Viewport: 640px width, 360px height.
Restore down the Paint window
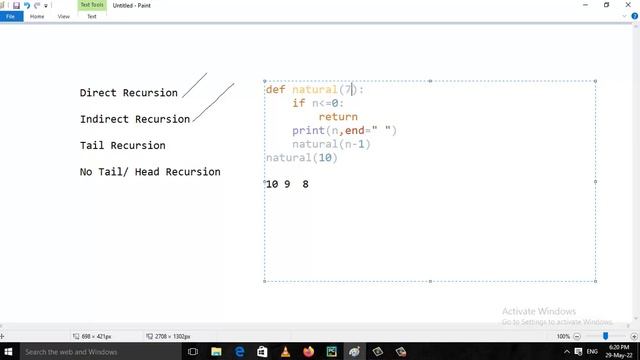point(607,5)
